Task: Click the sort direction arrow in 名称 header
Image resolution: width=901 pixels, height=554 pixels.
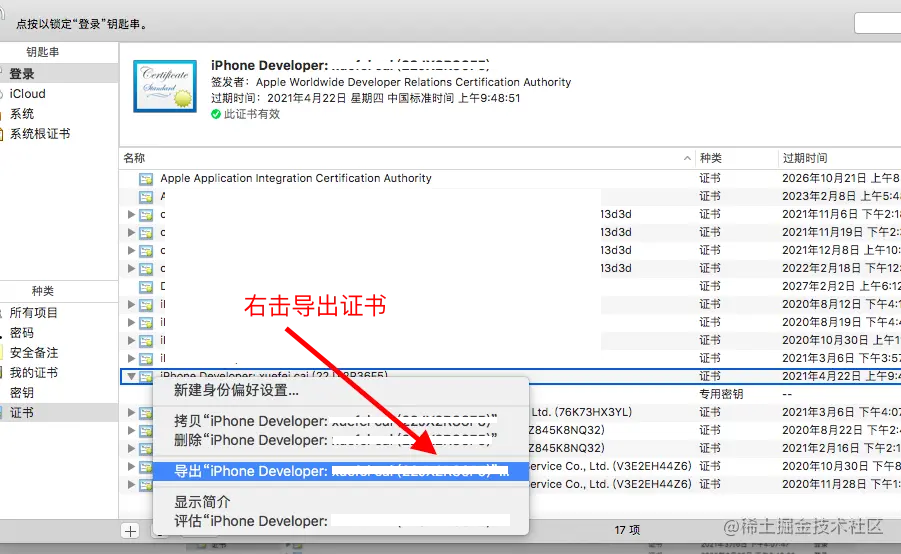Action: coord(687,158)
